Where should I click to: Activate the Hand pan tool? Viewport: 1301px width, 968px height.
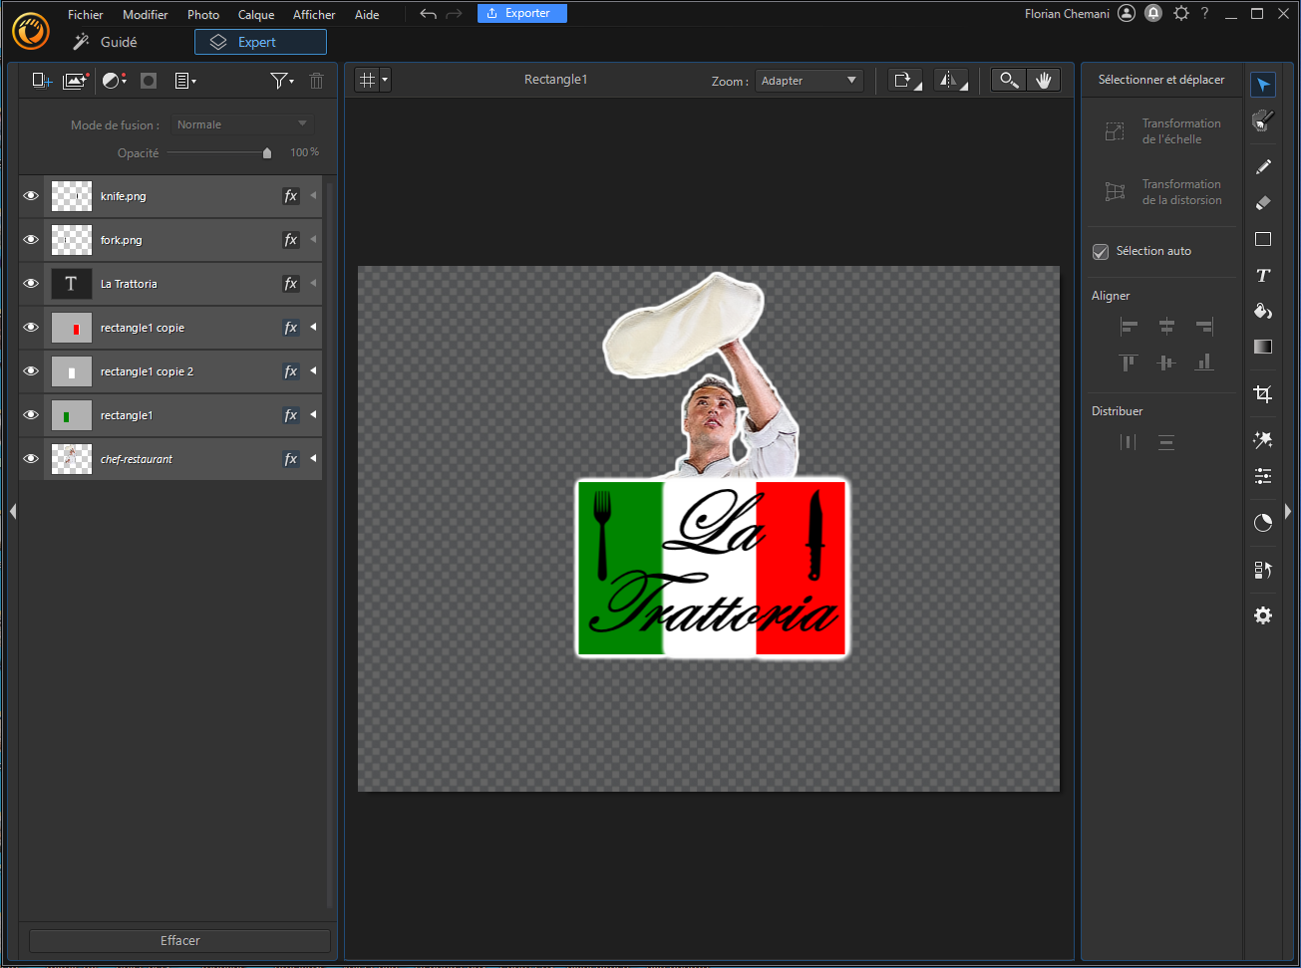pos(1043,81)
